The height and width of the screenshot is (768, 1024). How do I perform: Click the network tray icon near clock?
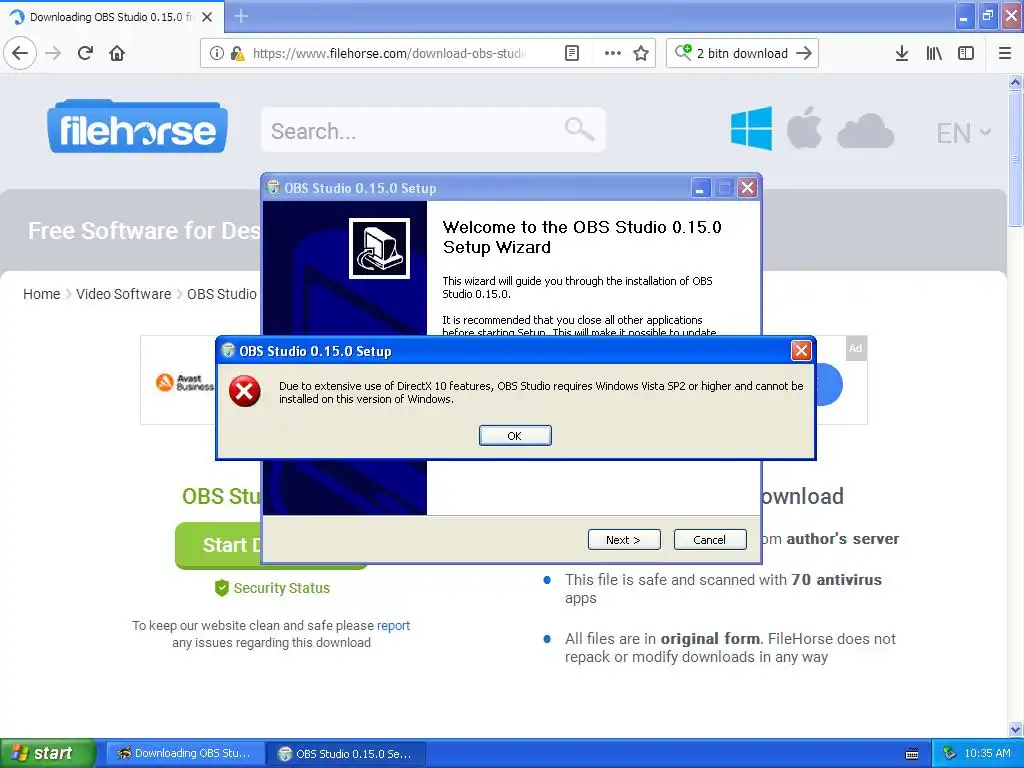tap(949, 753)
